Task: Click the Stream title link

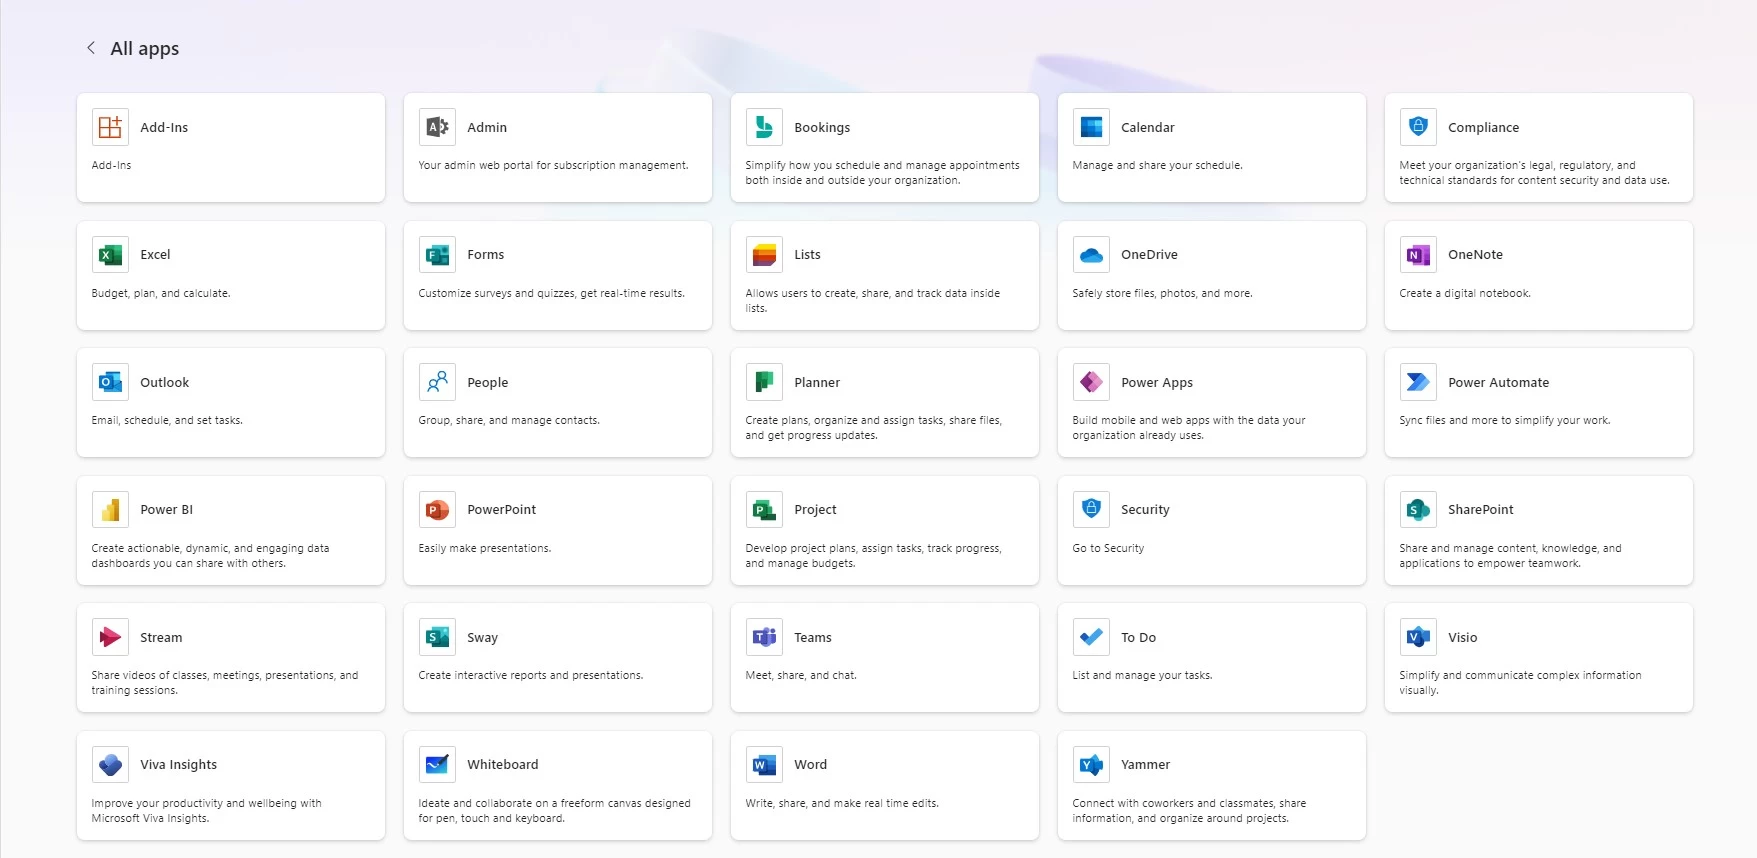Action: tap(161, 638)
